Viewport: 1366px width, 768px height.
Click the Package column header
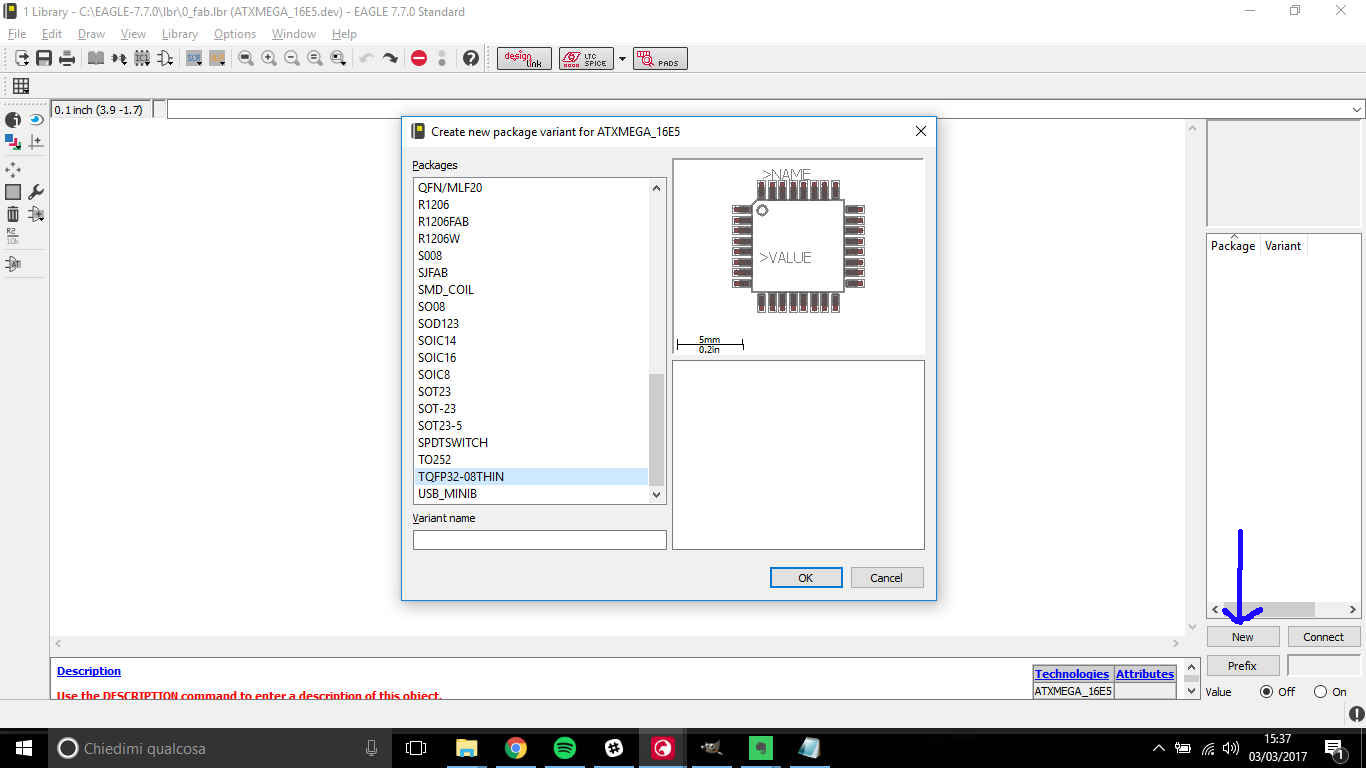(1233, 246)
